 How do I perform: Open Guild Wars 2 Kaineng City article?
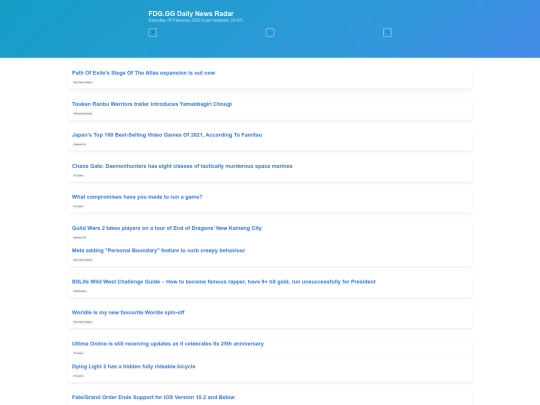(167, 228)
